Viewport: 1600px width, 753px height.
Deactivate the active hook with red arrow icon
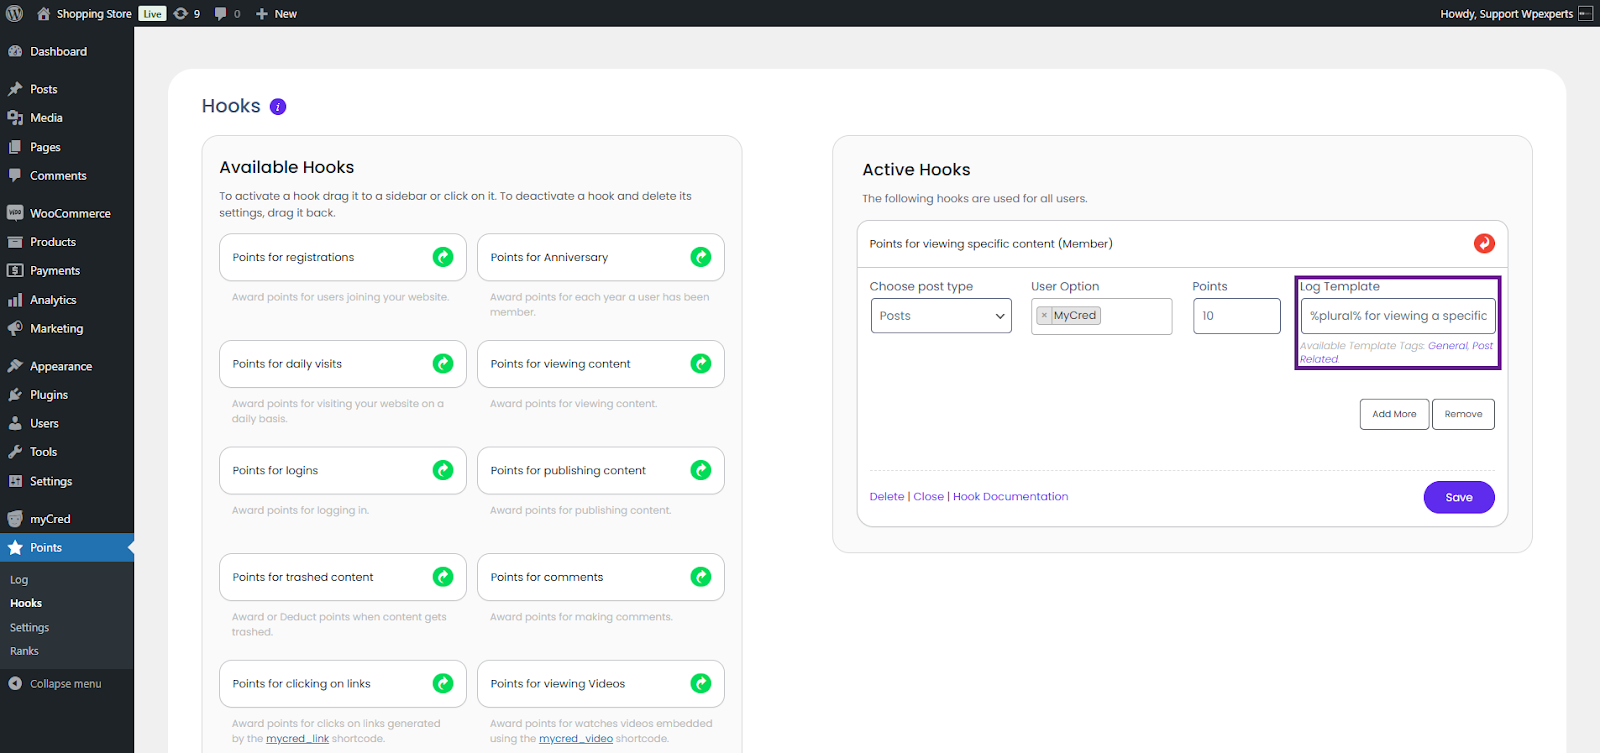[x=1484, y=243]
